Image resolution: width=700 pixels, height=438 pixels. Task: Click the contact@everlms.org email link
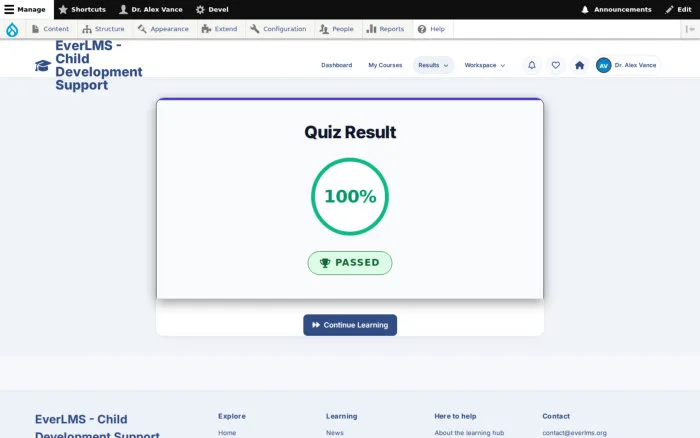(x=575, y=433)
